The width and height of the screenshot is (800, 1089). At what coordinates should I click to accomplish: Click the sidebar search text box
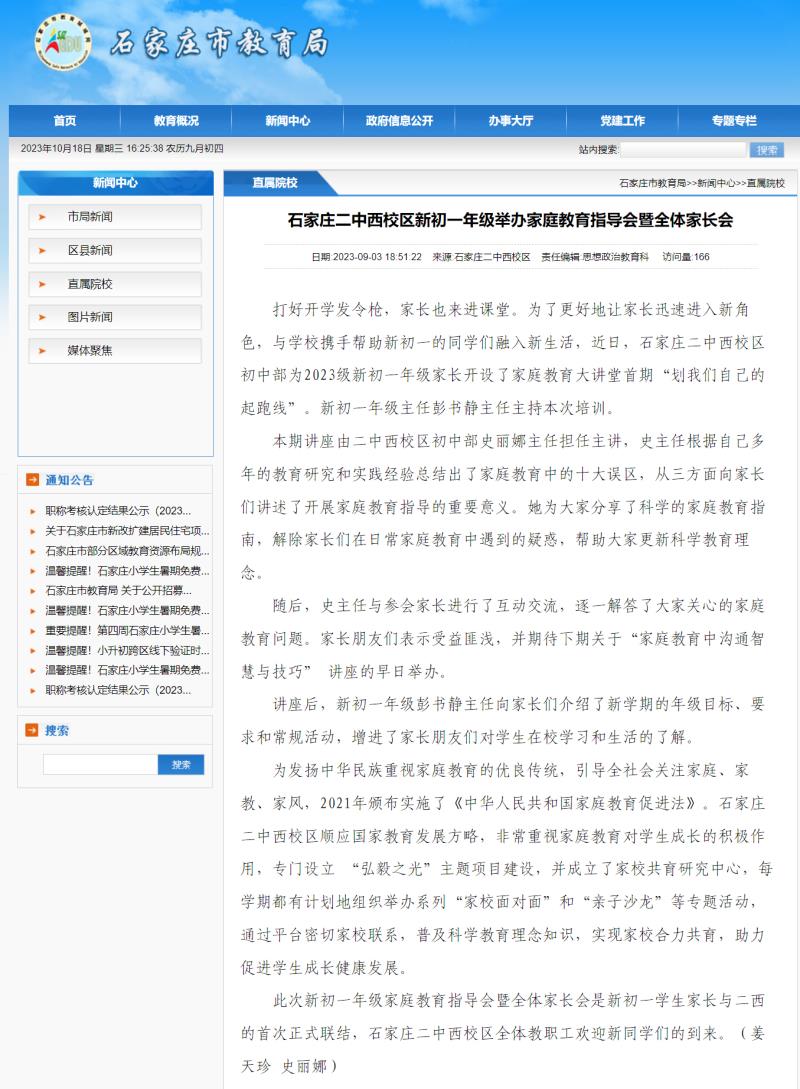pyautogui.click(x=100, y=765)
